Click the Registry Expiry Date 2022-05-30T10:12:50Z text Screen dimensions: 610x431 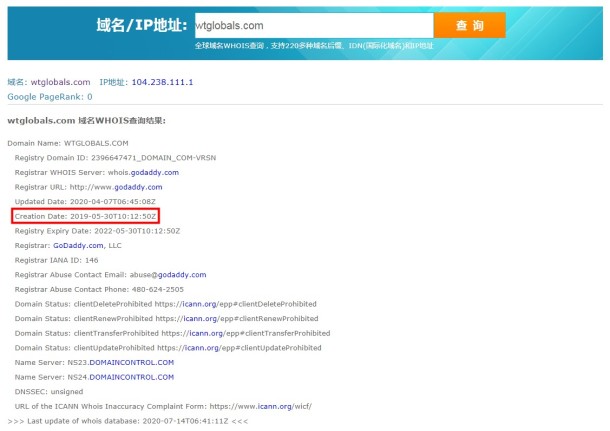pos(97,231)
